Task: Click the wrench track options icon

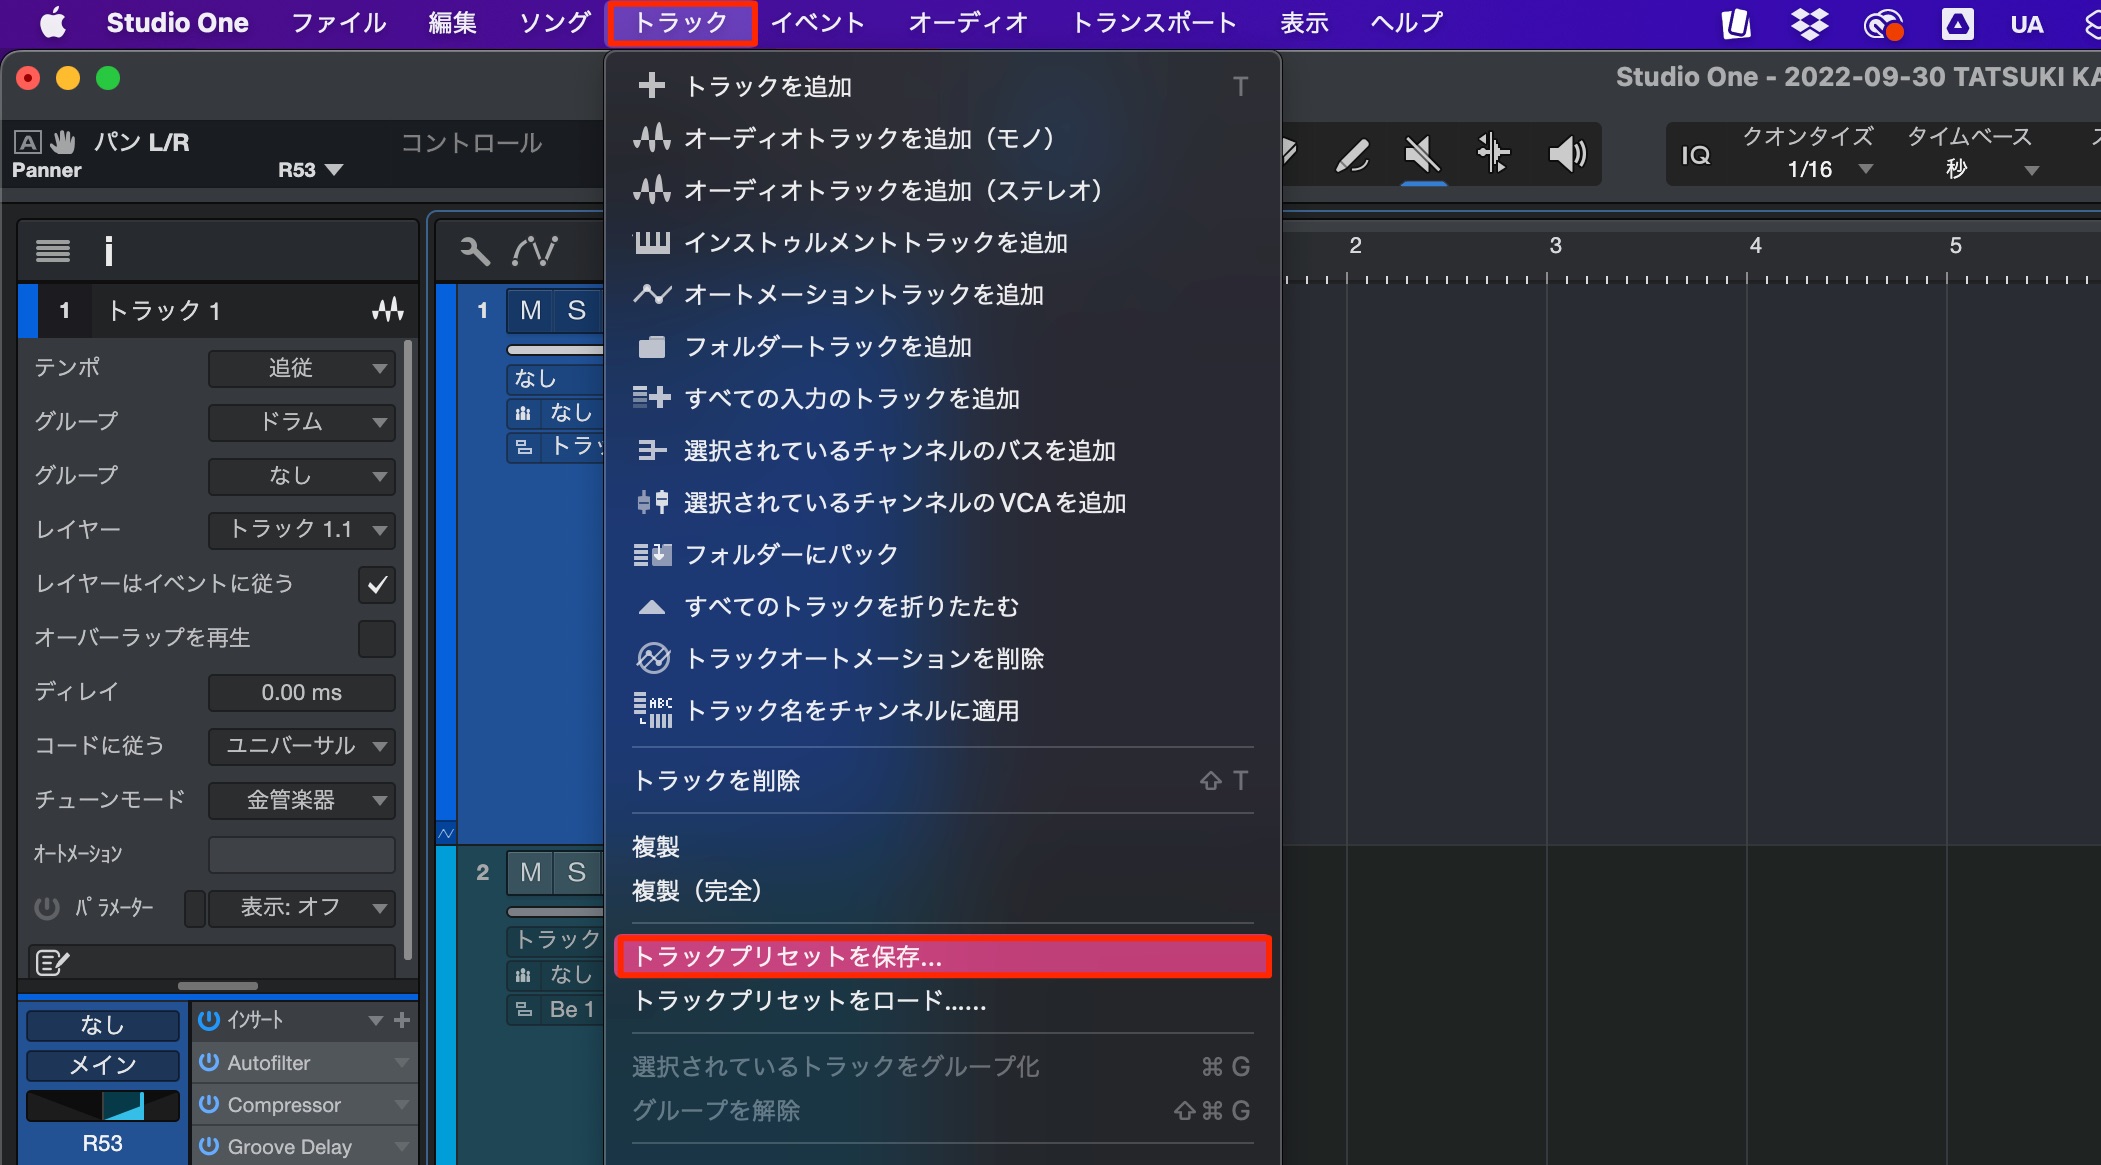Action: tap(474, 250)
